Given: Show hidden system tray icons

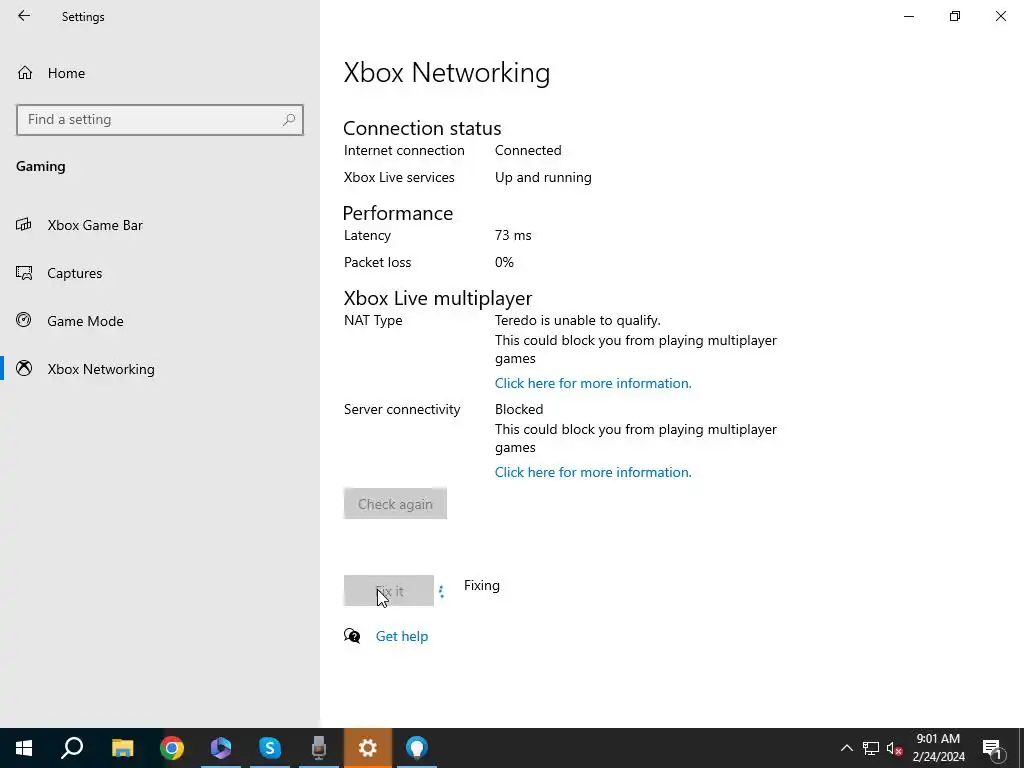Looking at the screenshot, I should click(846, 748).
